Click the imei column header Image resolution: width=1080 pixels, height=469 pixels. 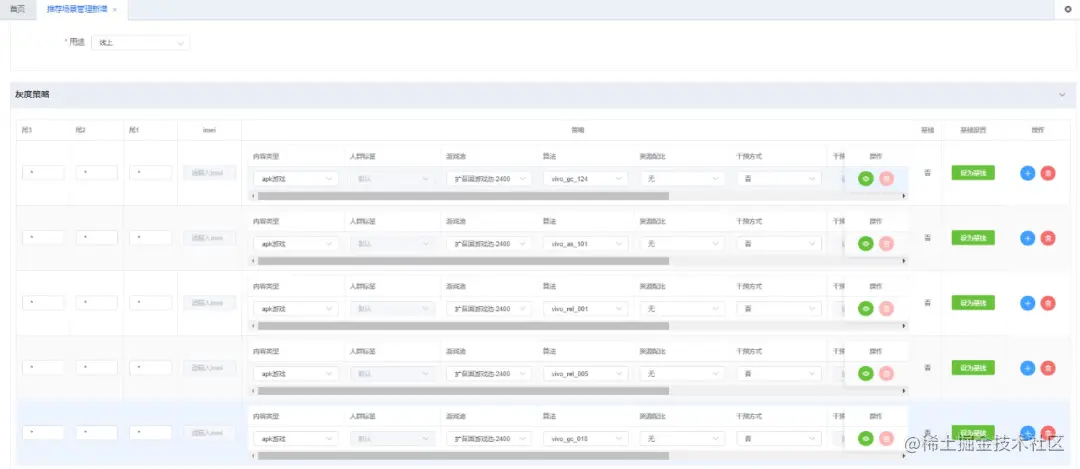click(209, 130)
